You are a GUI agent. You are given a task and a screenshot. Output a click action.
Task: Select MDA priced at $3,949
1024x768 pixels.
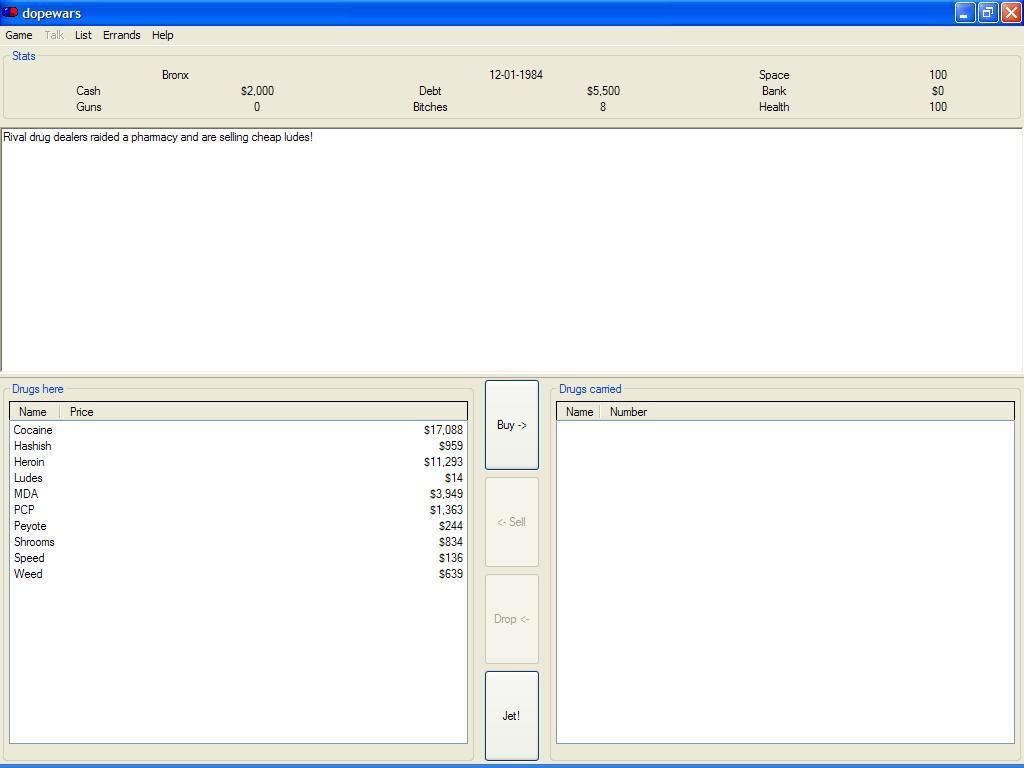(x=26, y=494)
